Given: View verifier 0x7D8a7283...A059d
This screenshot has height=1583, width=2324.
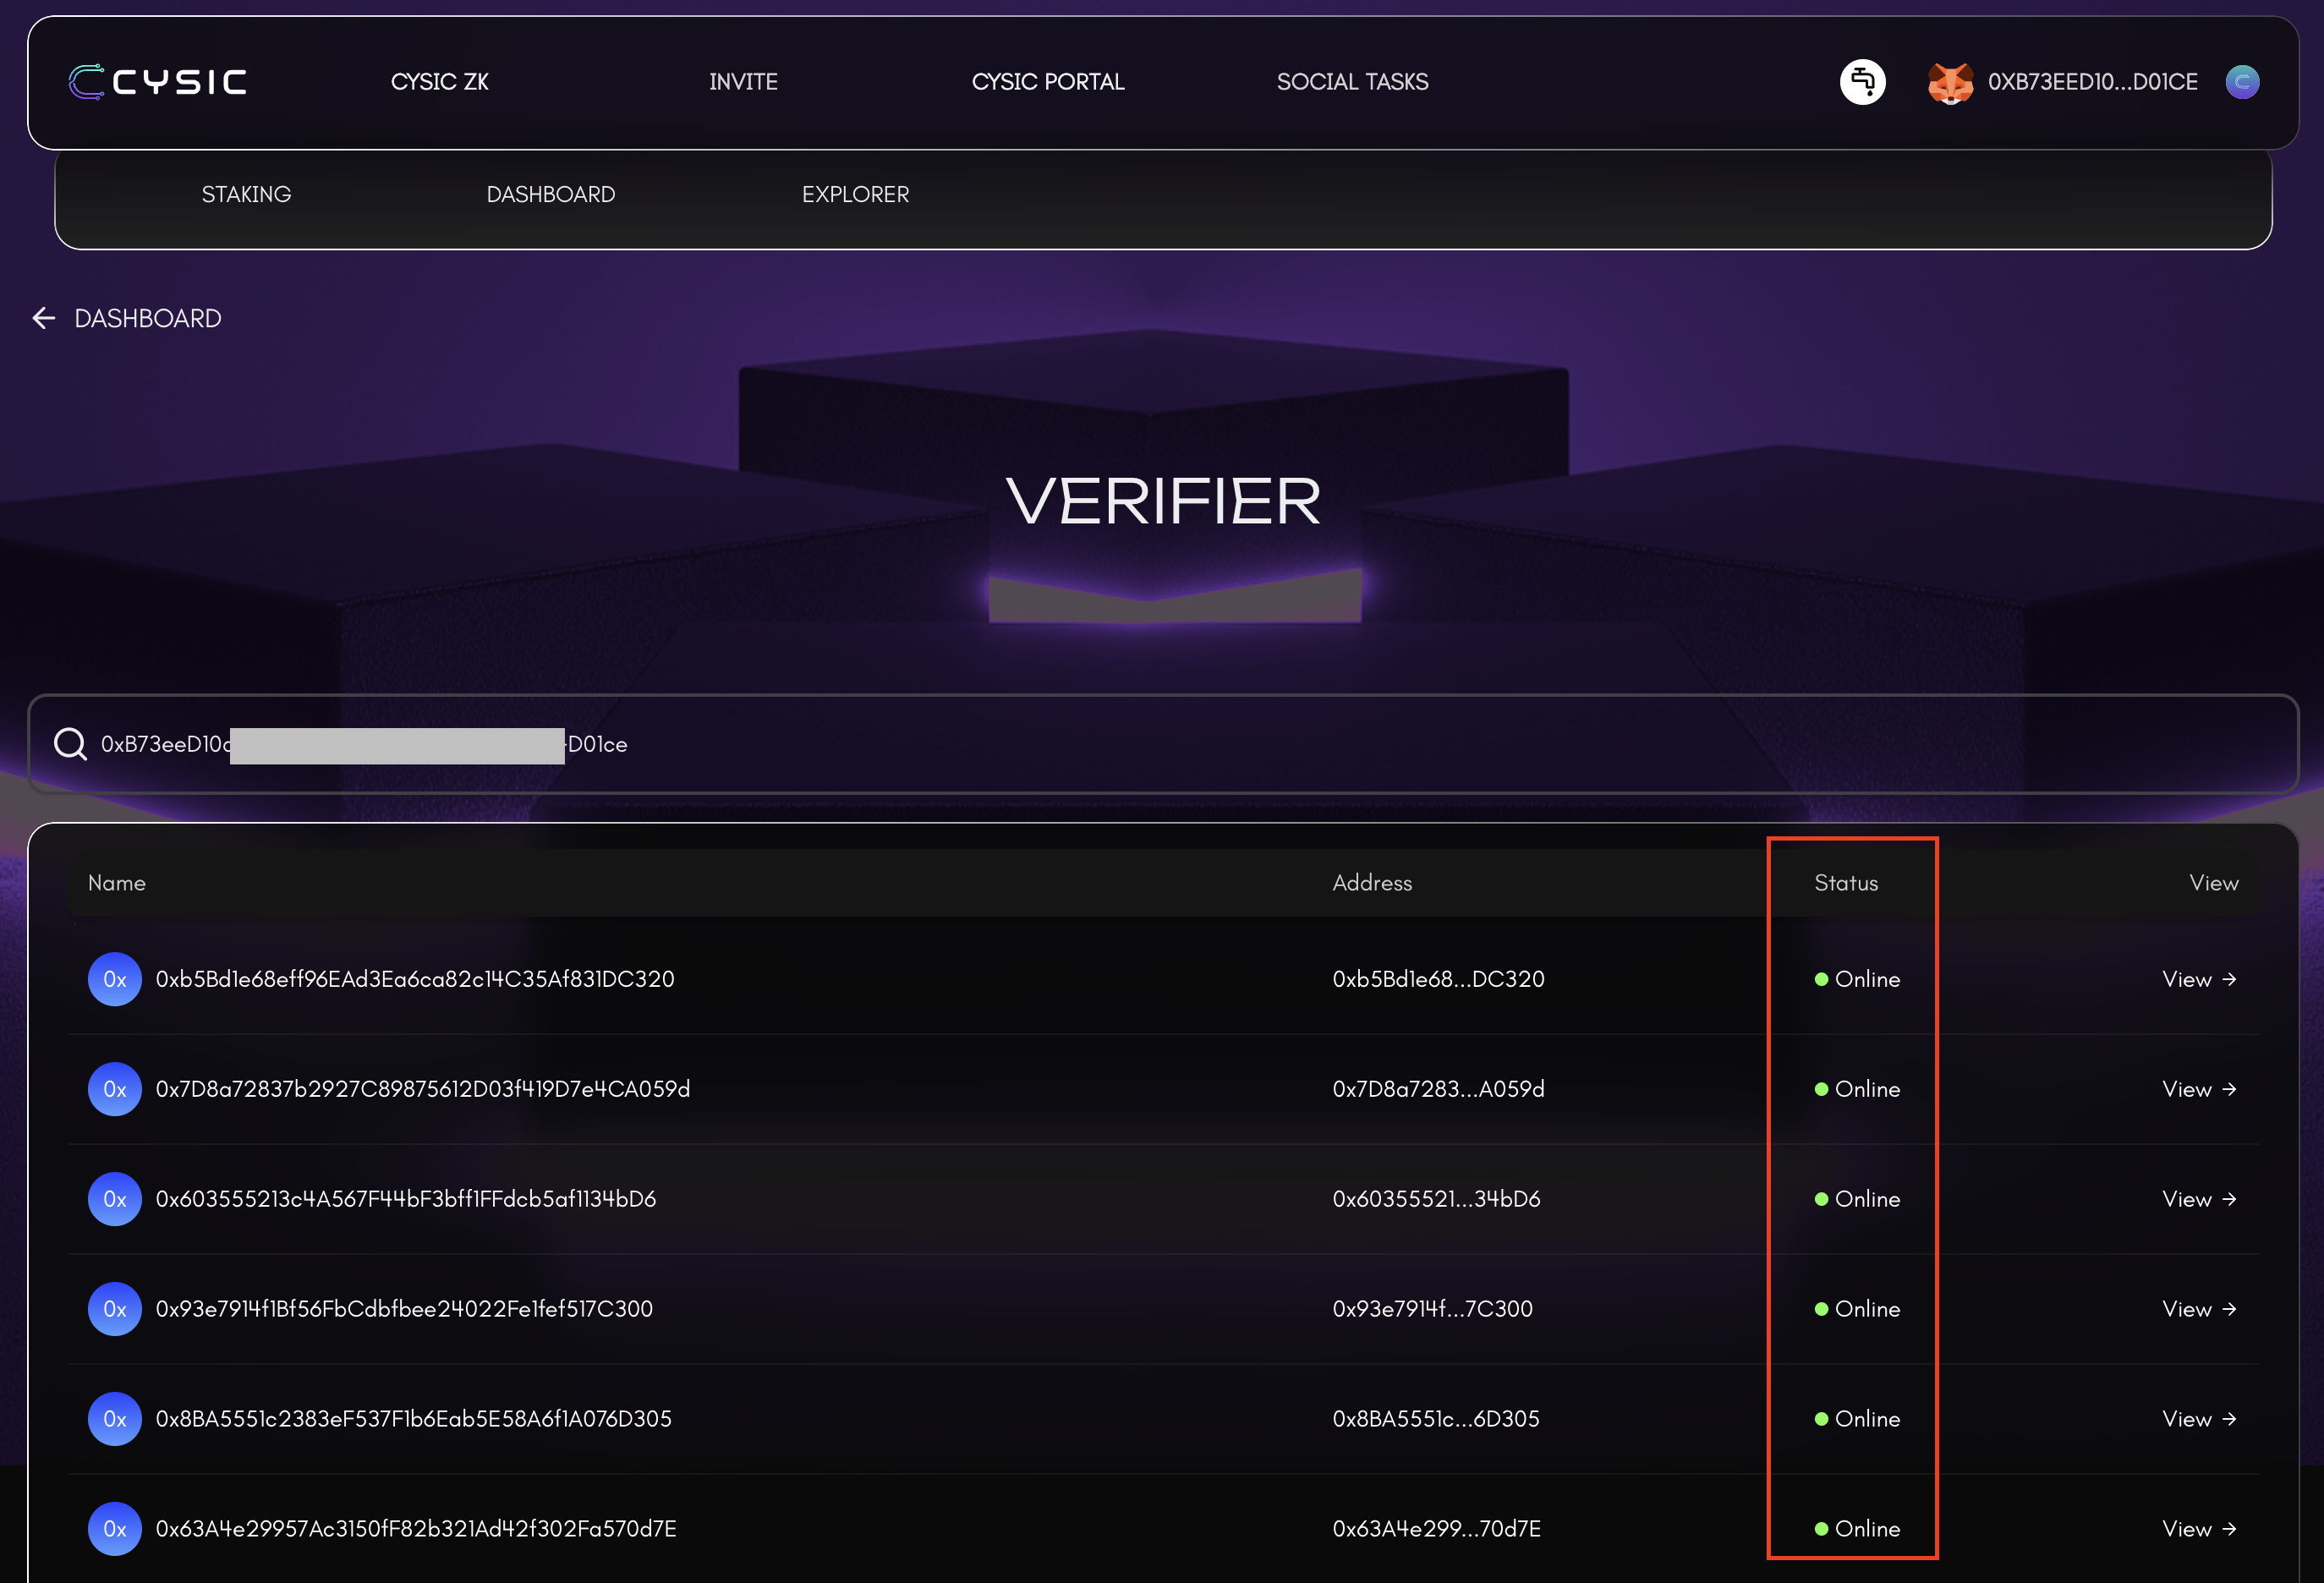Looking at the screenshot, I should (2199, 1089).
